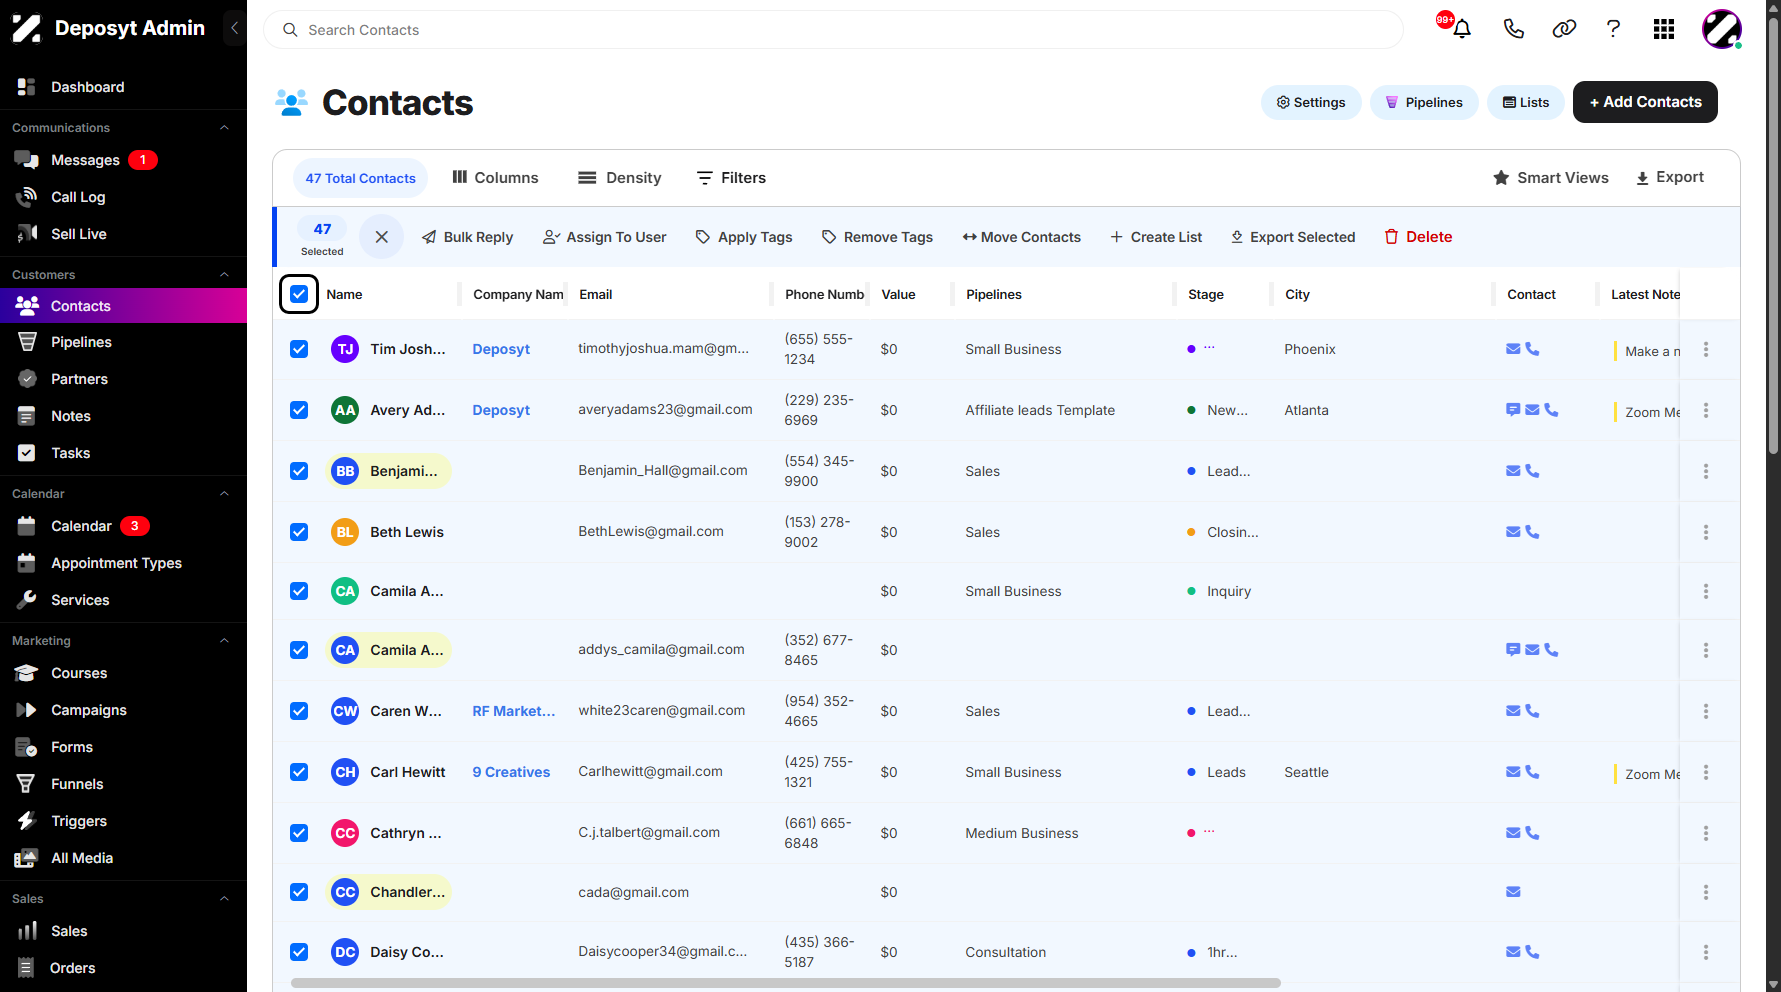
Task: Click the email icon in Chandler row
Action: tap(1513, 892)
